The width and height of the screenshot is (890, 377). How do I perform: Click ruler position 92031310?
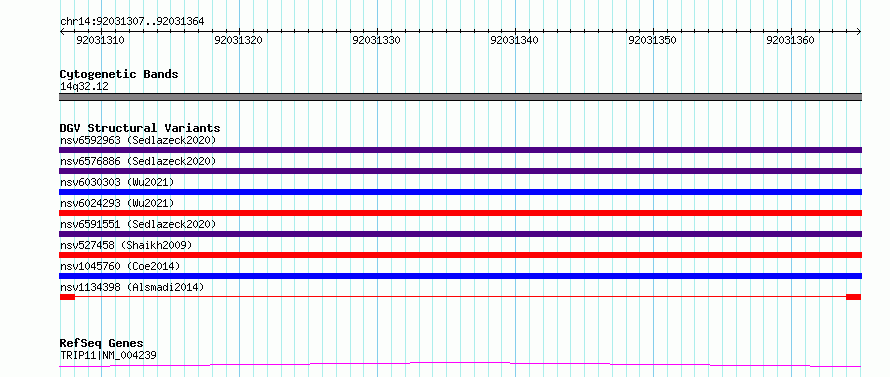pos(101,40)
